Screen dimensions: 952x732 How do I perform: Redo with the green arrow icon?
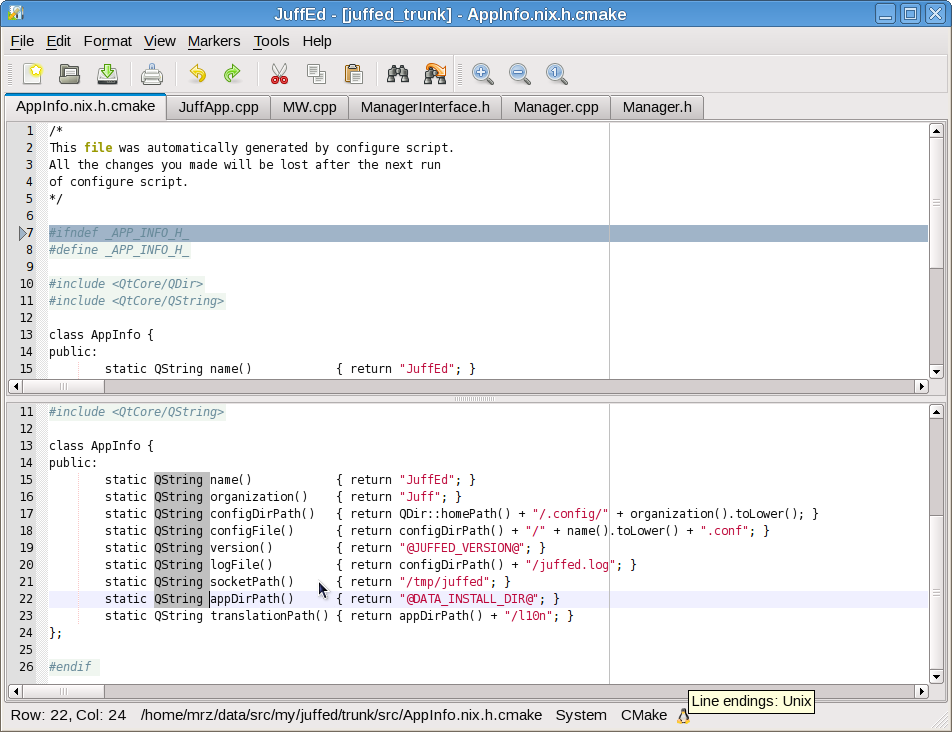click(x=233, y=74)
